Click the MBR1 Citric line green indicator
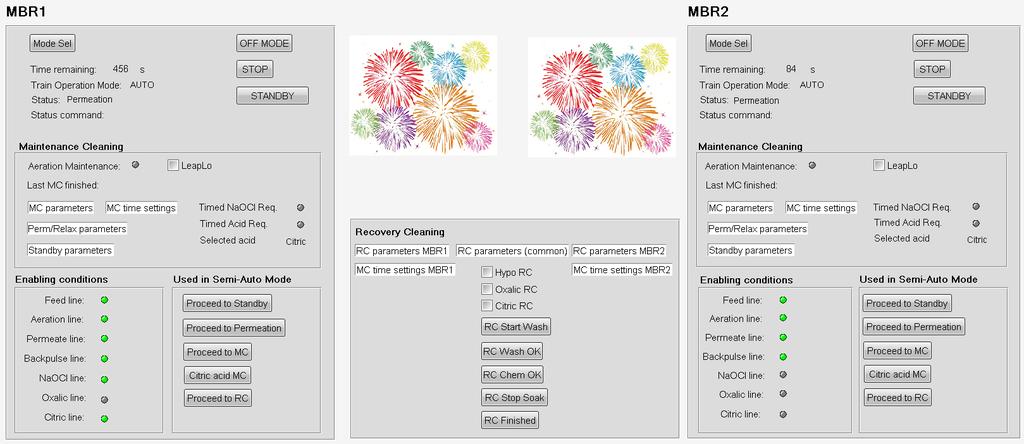This screenshot has width=1024, height=444. tap(104, 419)
